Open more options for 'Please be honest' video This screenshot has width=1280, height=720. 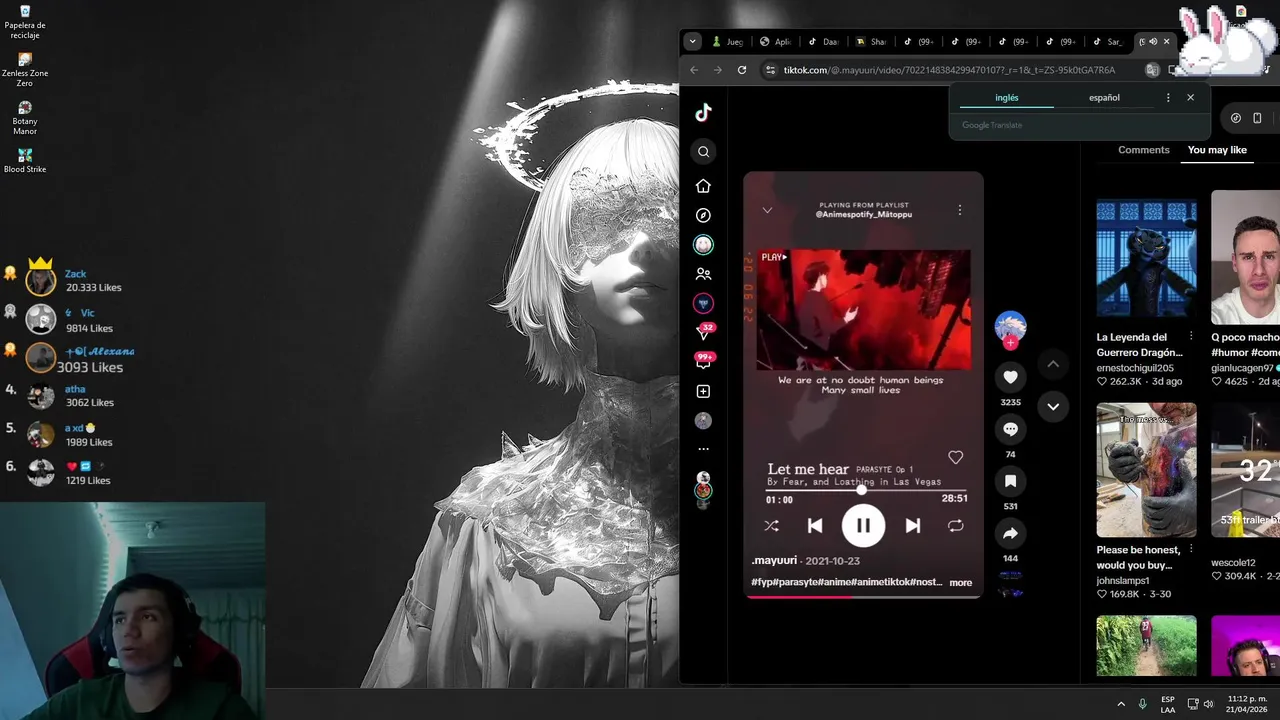(x=1190, y=550)
